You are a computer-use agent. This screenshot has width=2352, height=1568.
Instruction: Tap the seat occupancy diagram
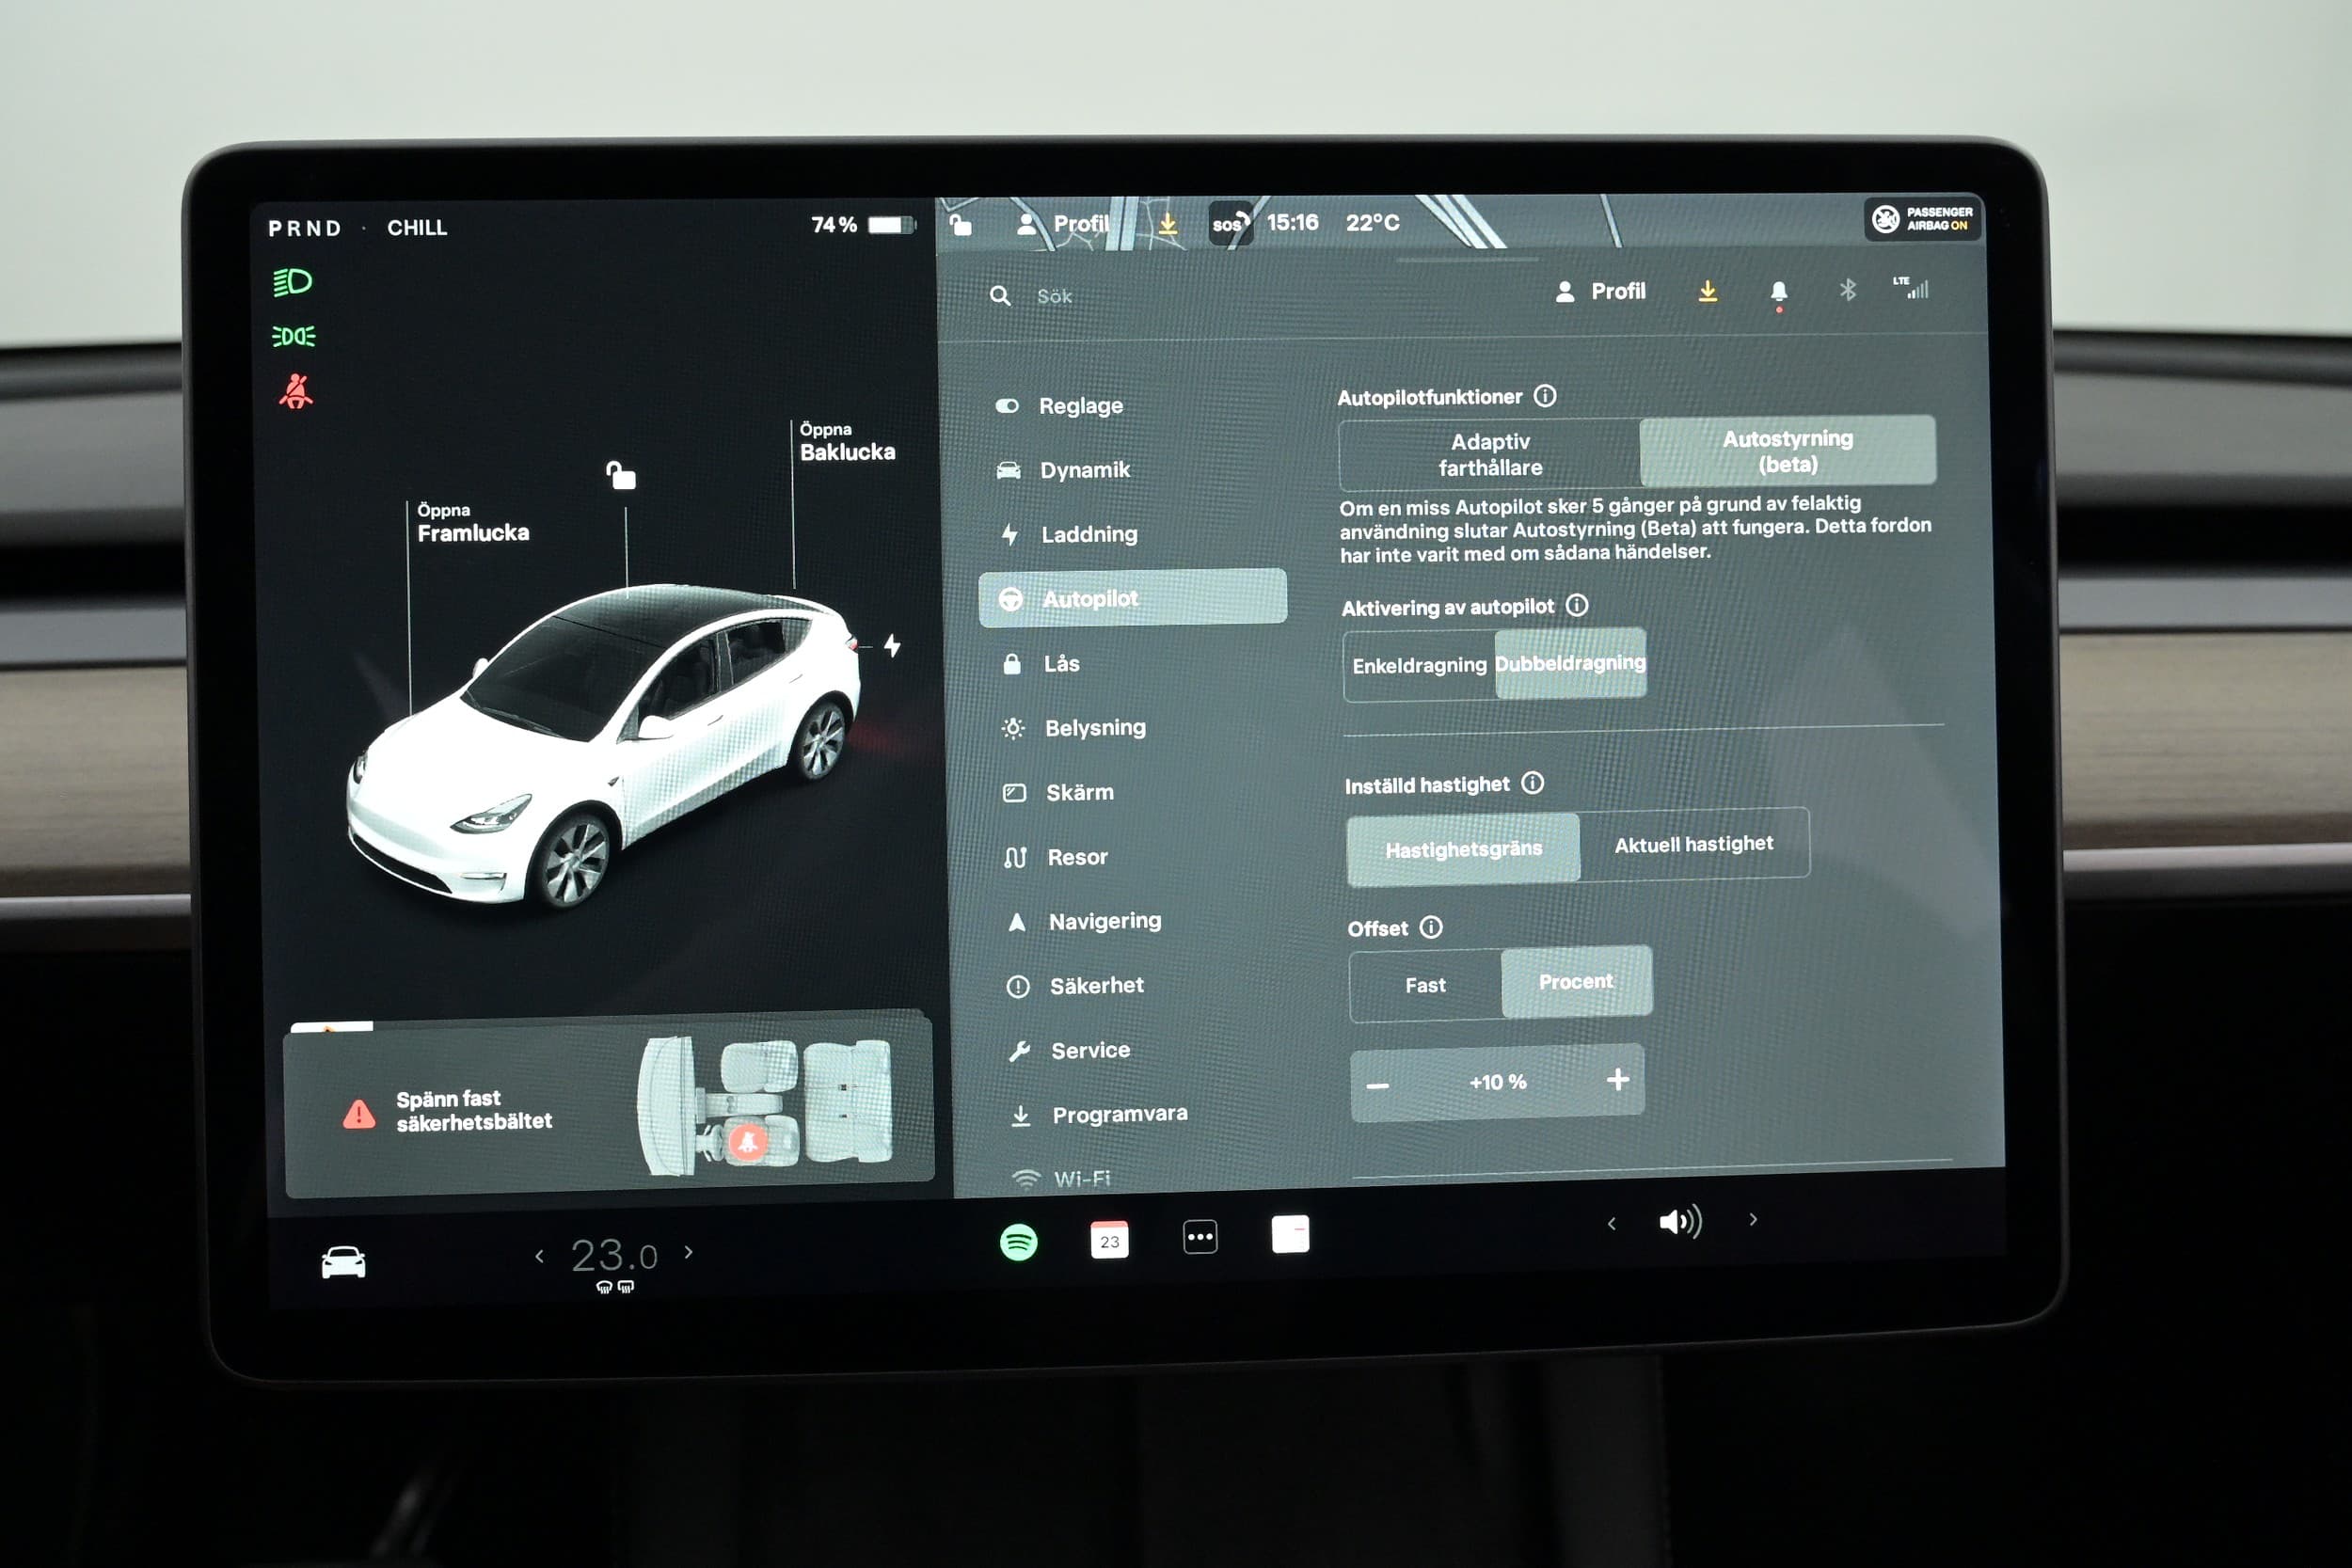(x=765, y=1105)
